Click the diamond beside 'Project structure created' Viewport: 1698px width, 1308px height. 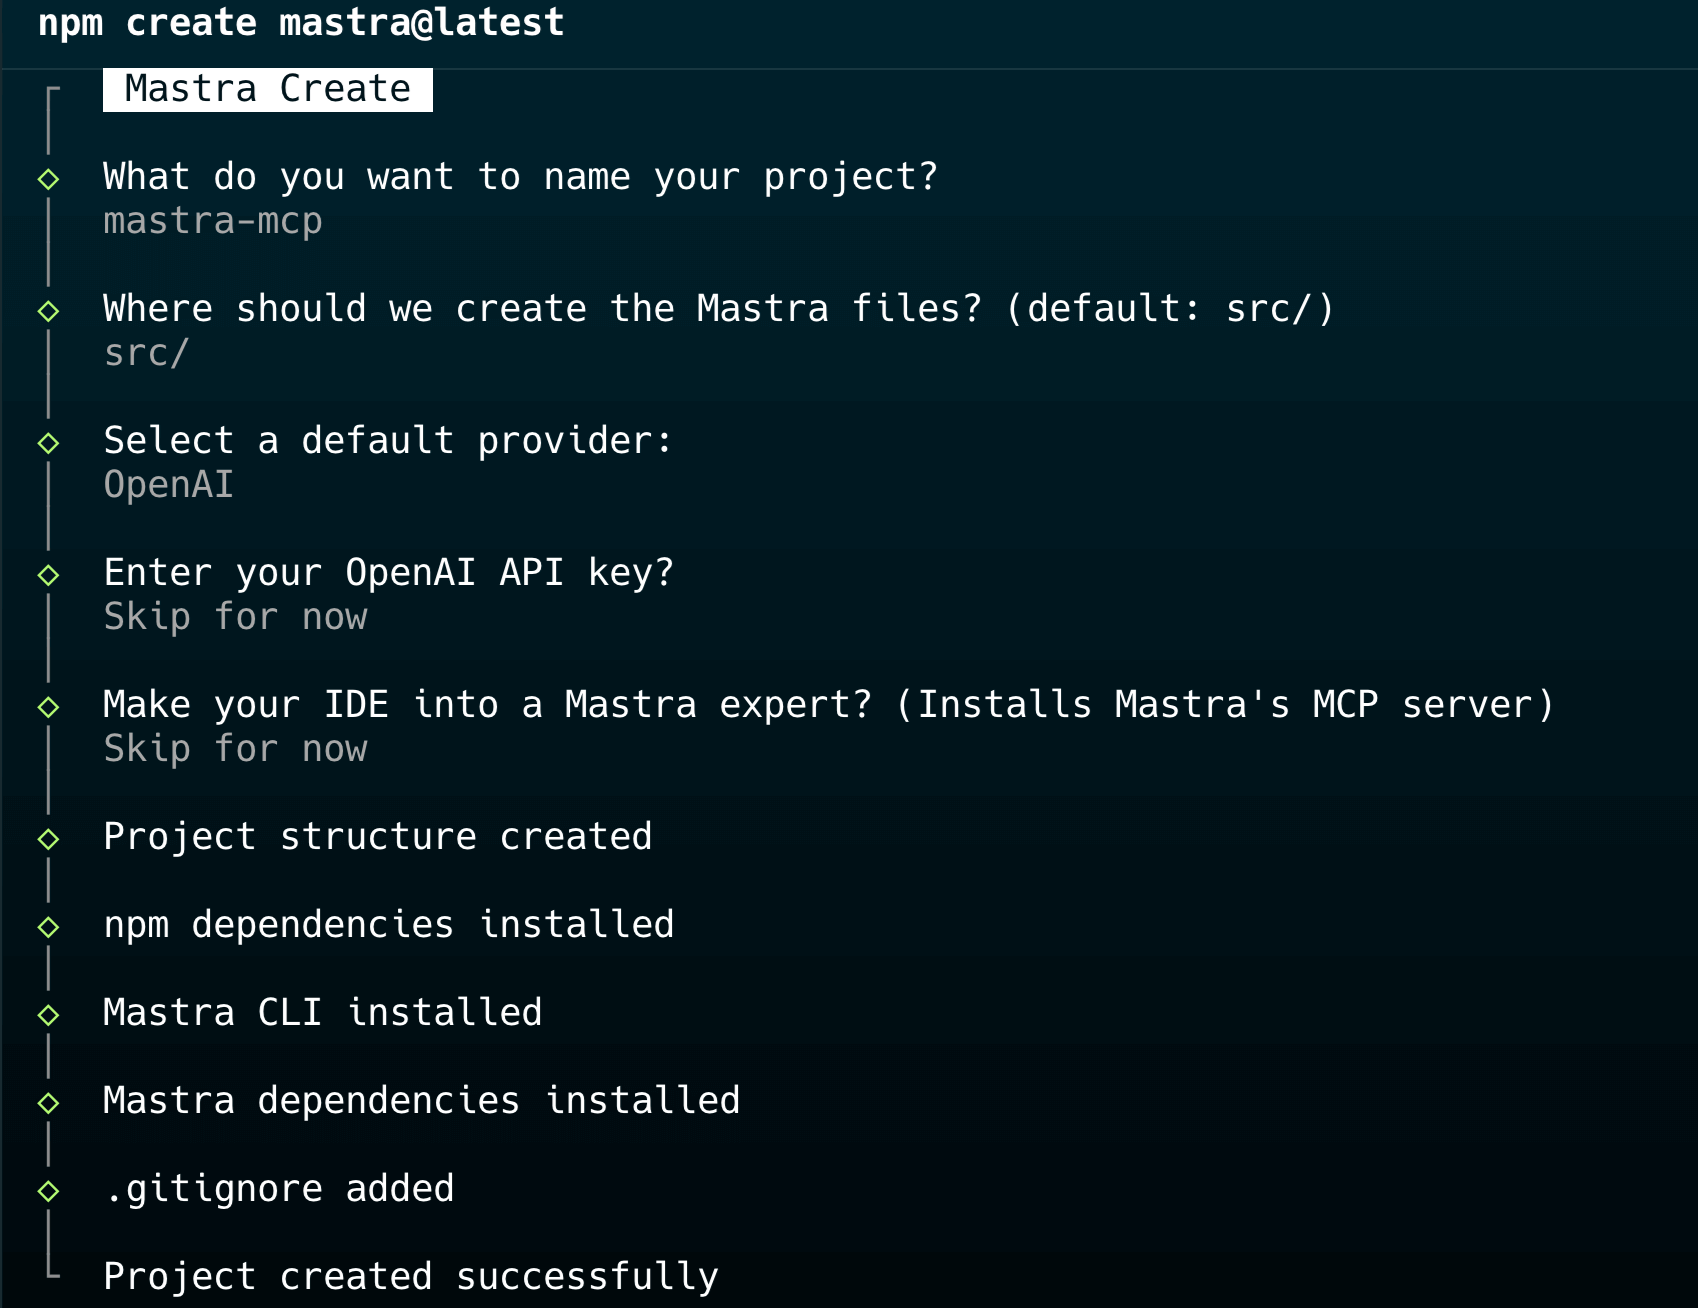point(47,837)
